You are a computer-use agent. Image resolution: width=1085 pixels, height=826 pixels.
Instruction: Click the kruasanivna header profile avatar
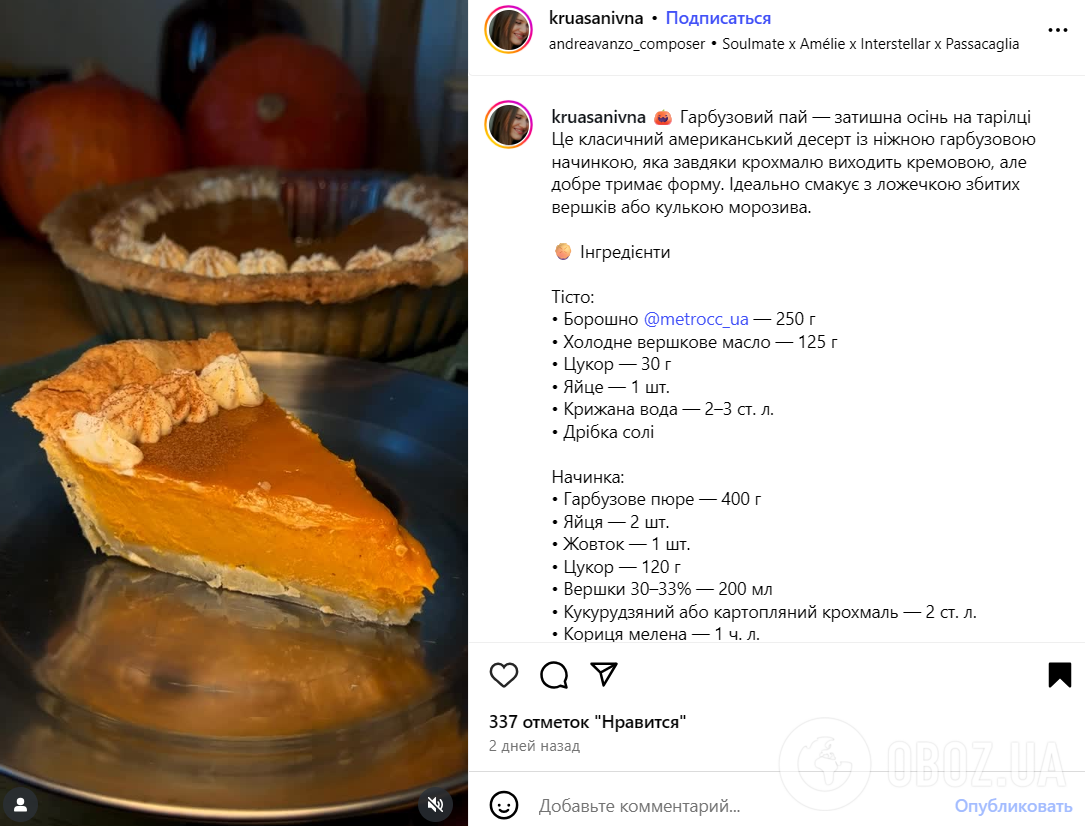(509, 30)
